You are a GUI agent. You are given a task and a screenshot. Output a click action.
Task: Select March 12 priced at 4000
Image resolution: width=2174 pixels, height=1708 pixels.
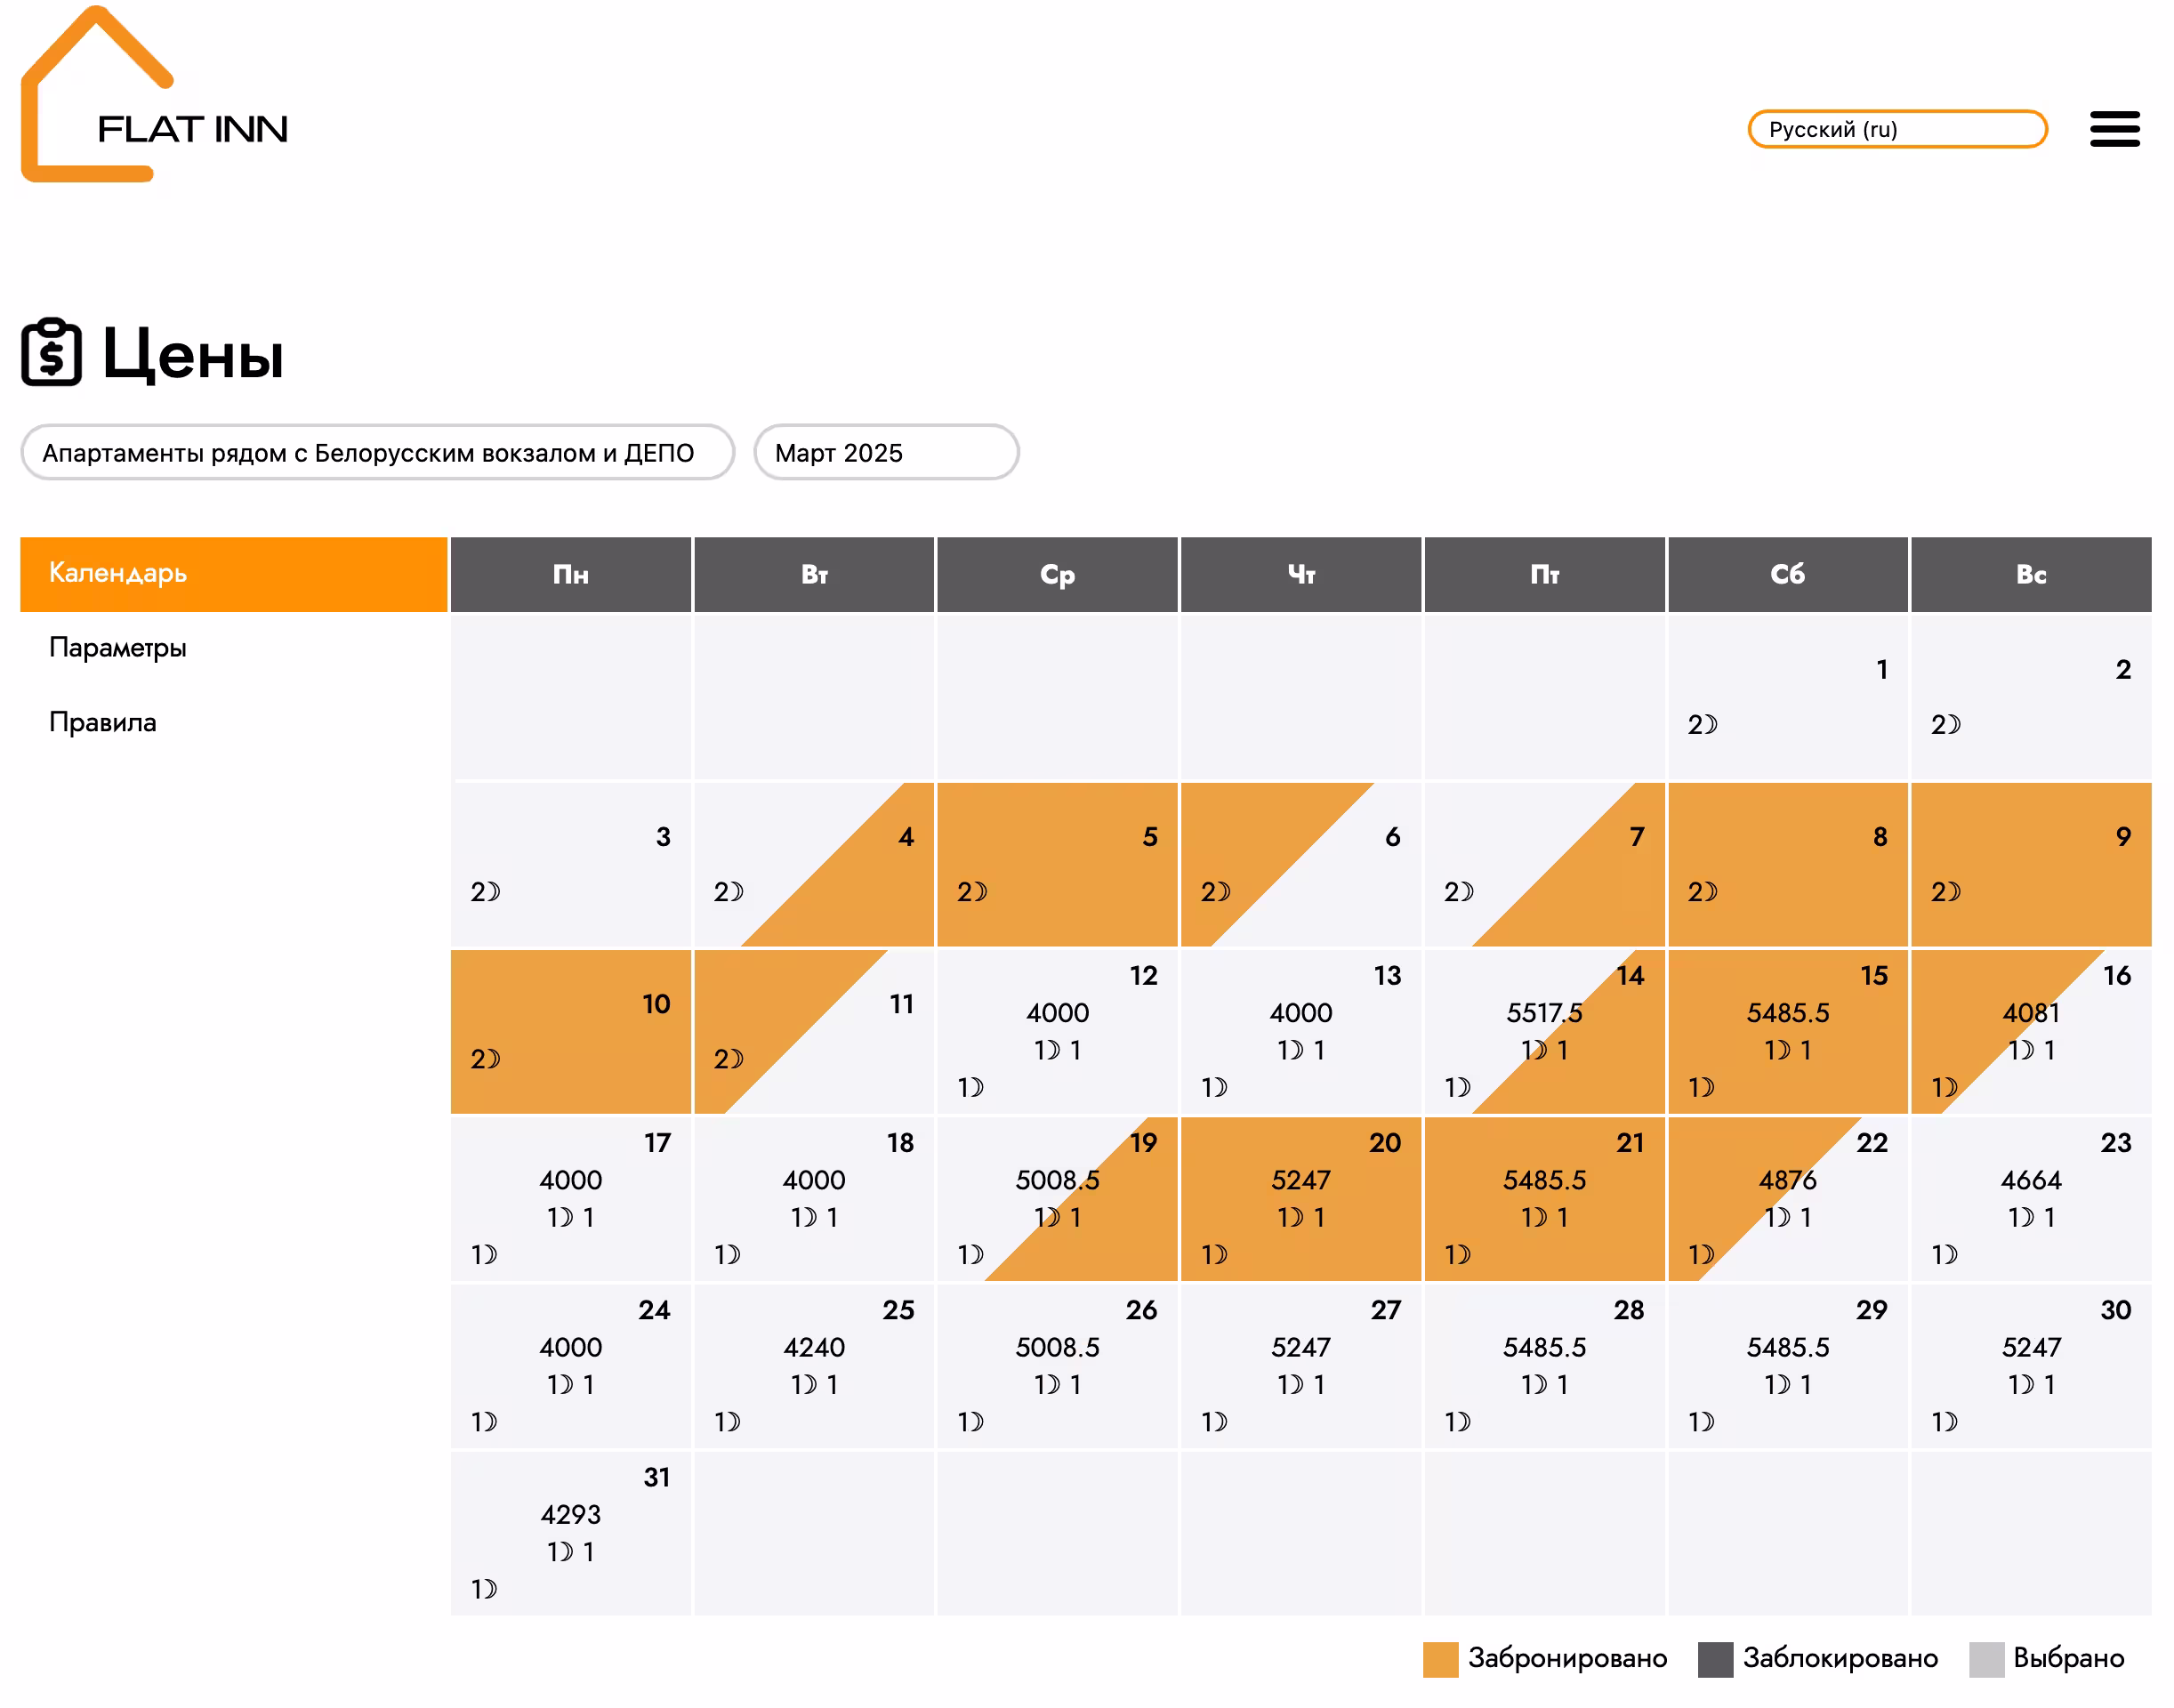(x=1056, y=1031)
